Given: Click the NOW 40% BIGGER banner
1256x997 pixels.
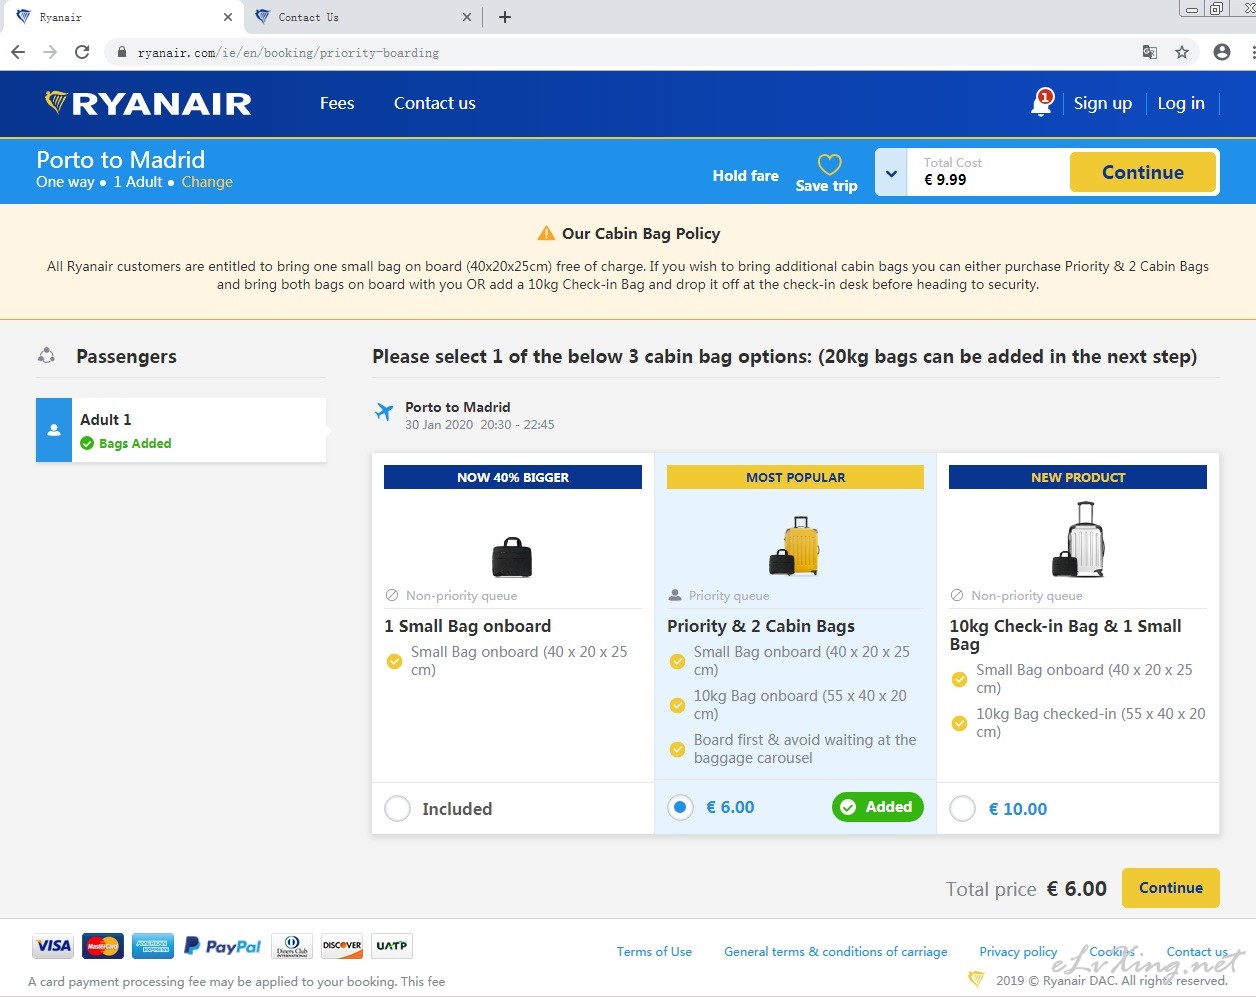Looking at the screenshot, I should [x=513, y=477].
